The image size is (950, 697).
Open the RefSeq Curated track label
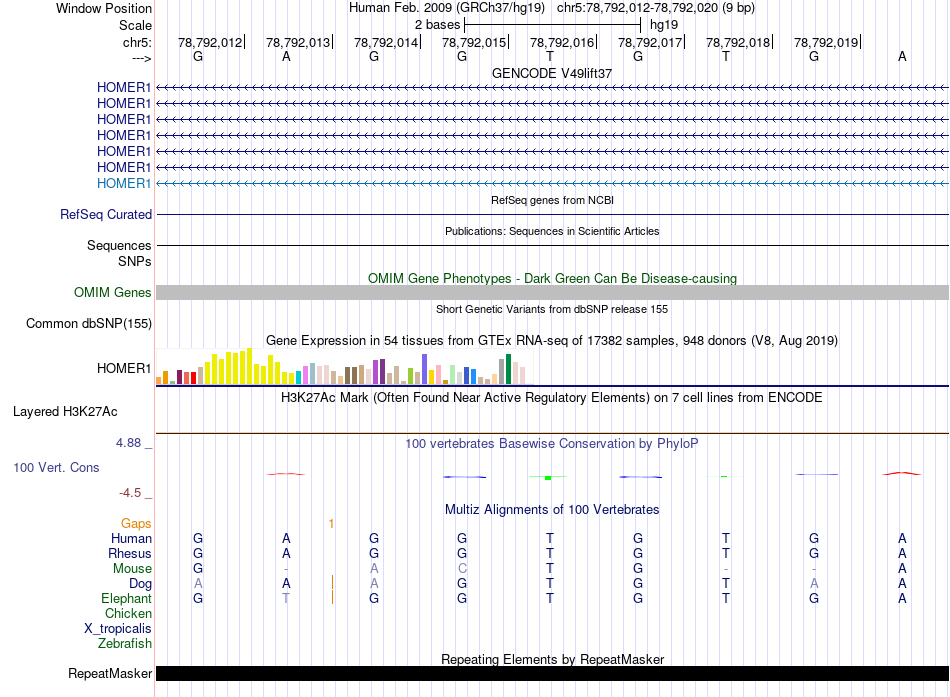tap(106, 214)
